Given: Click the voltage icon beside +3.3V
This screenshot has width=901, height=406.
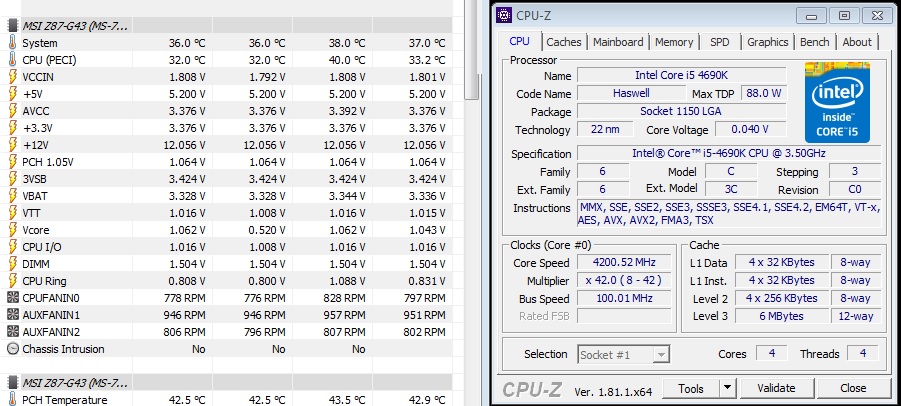Looking at the screenshot, I should (x=13, y=127).
